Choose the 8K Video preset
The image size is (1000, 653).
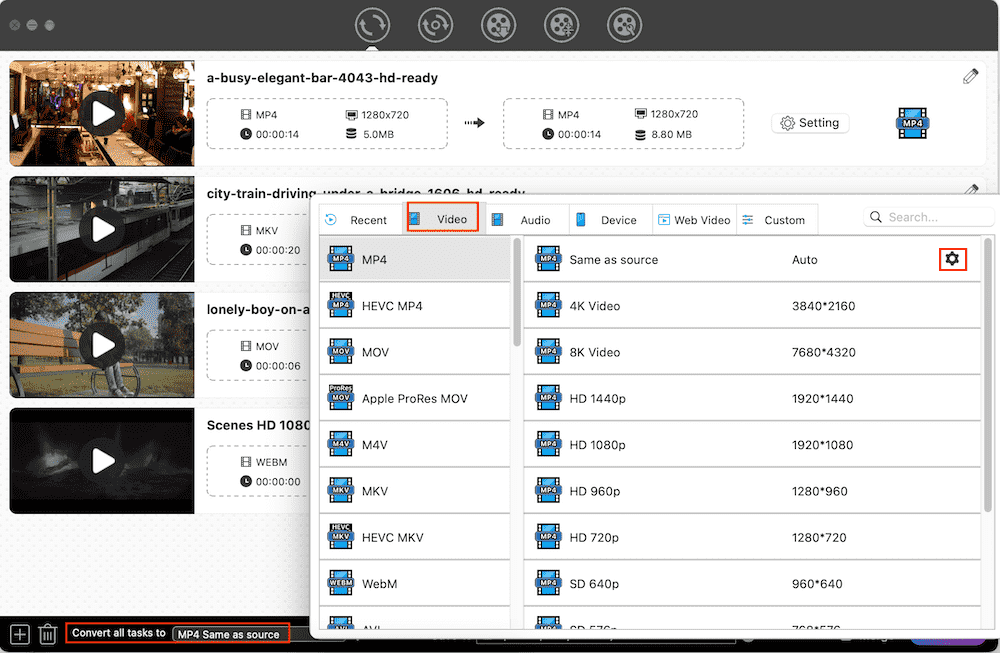(x=752, y=352)
